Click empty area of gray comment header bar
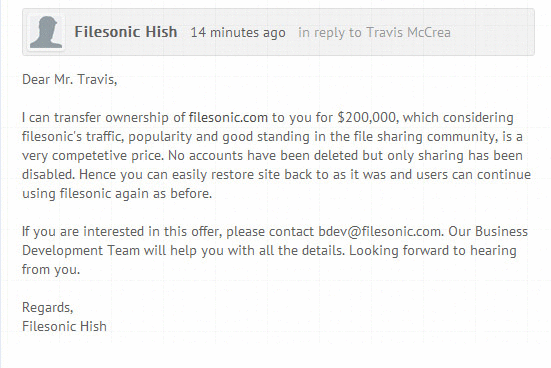The width and height of the screenshot is (551, 368). [492, 32]
